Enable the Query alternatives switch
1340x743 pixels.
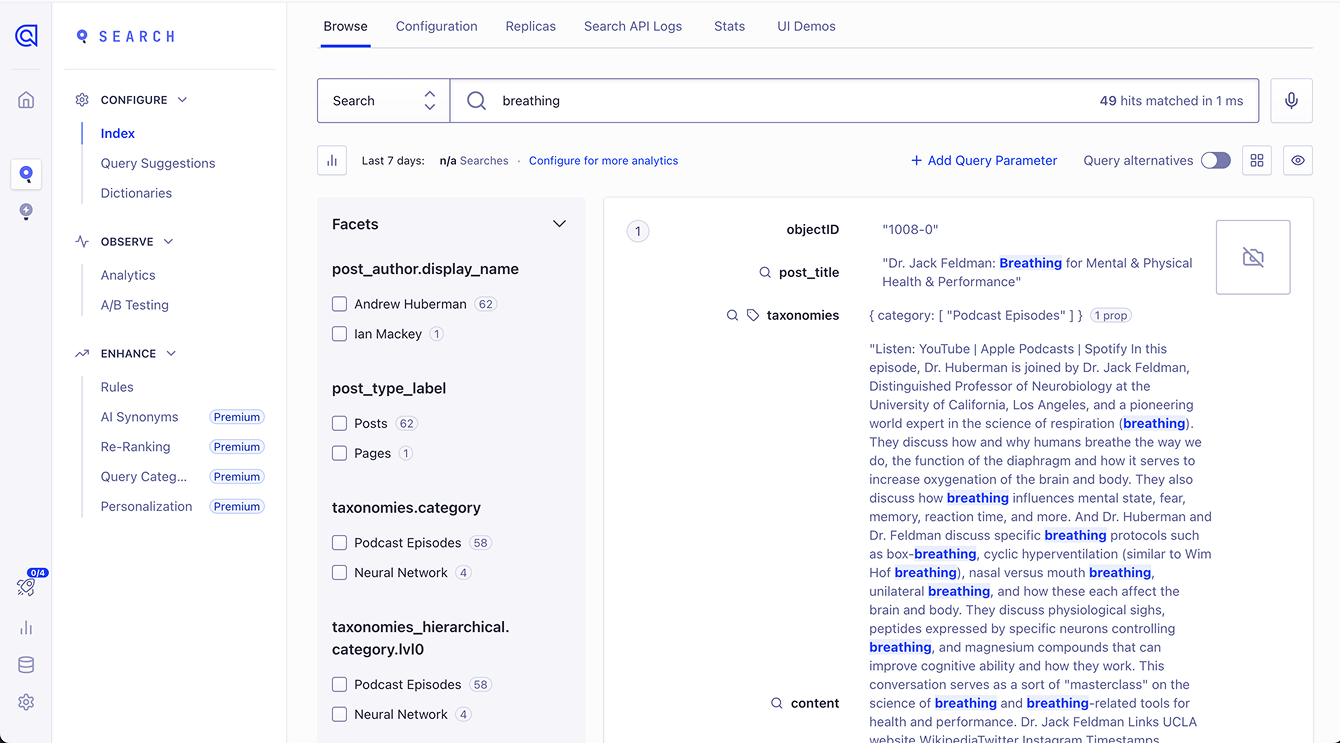tap(1216, 160)
